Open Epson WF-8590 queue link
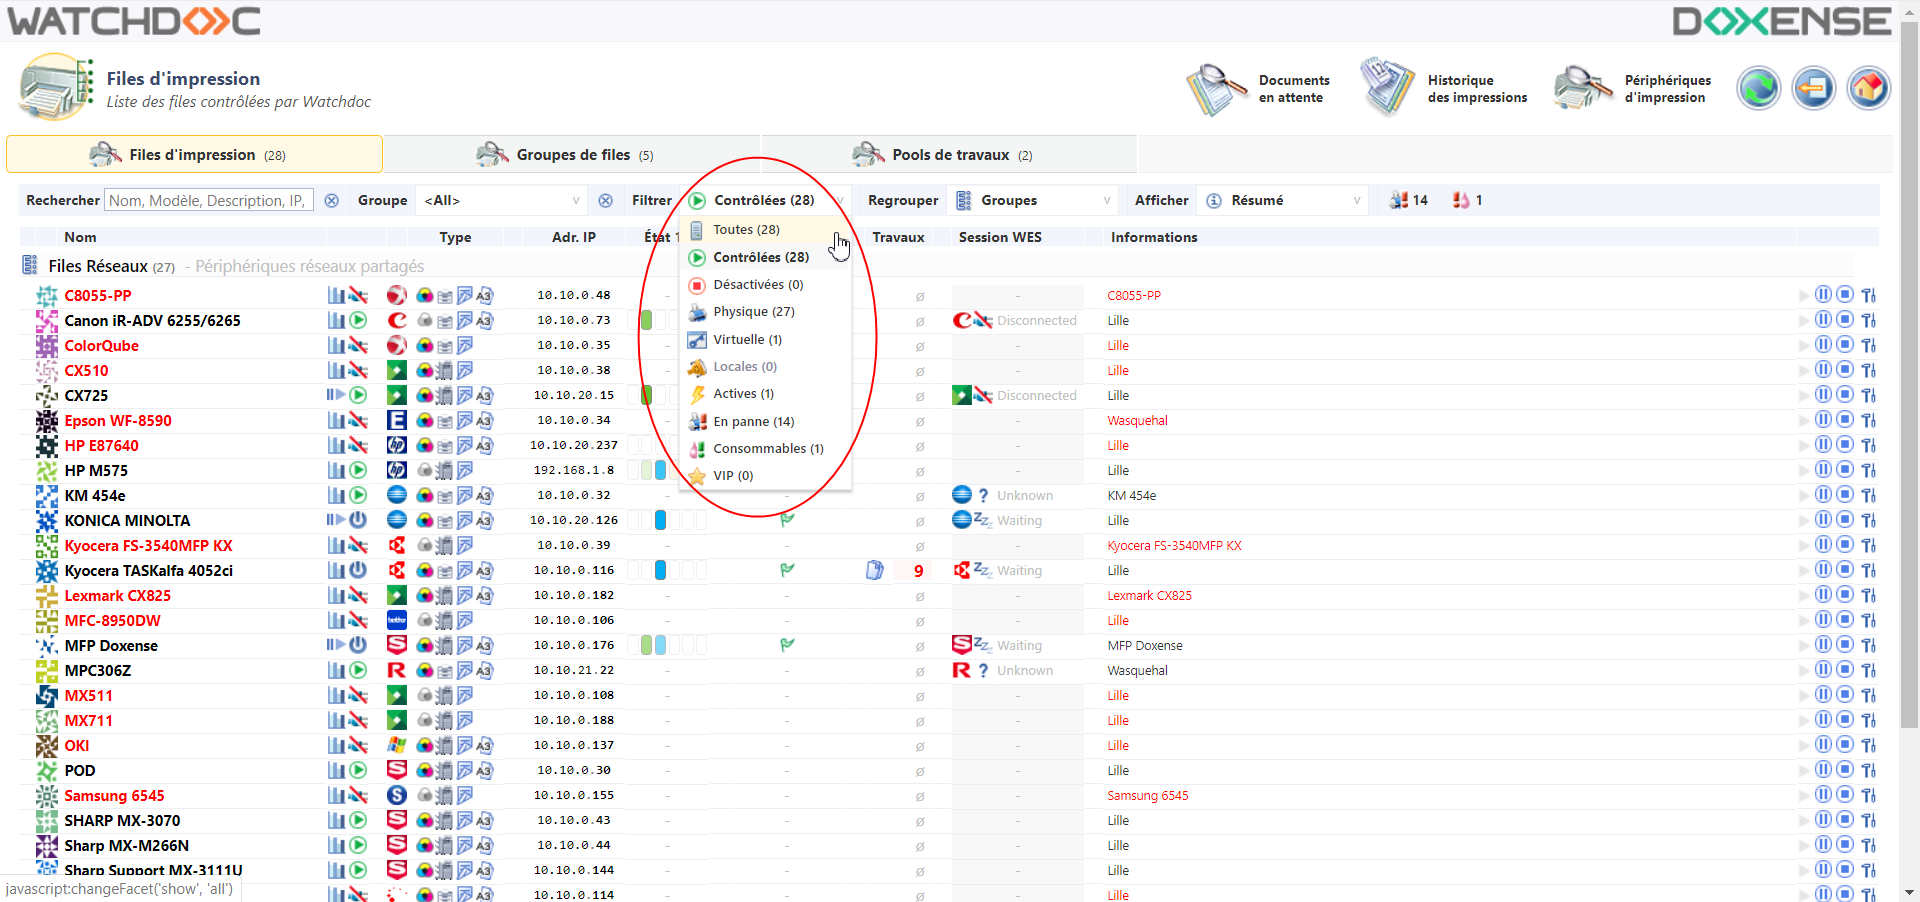The width and height of the screenshot is (1920, 902). pyautogui.click(x=118, y=420)
